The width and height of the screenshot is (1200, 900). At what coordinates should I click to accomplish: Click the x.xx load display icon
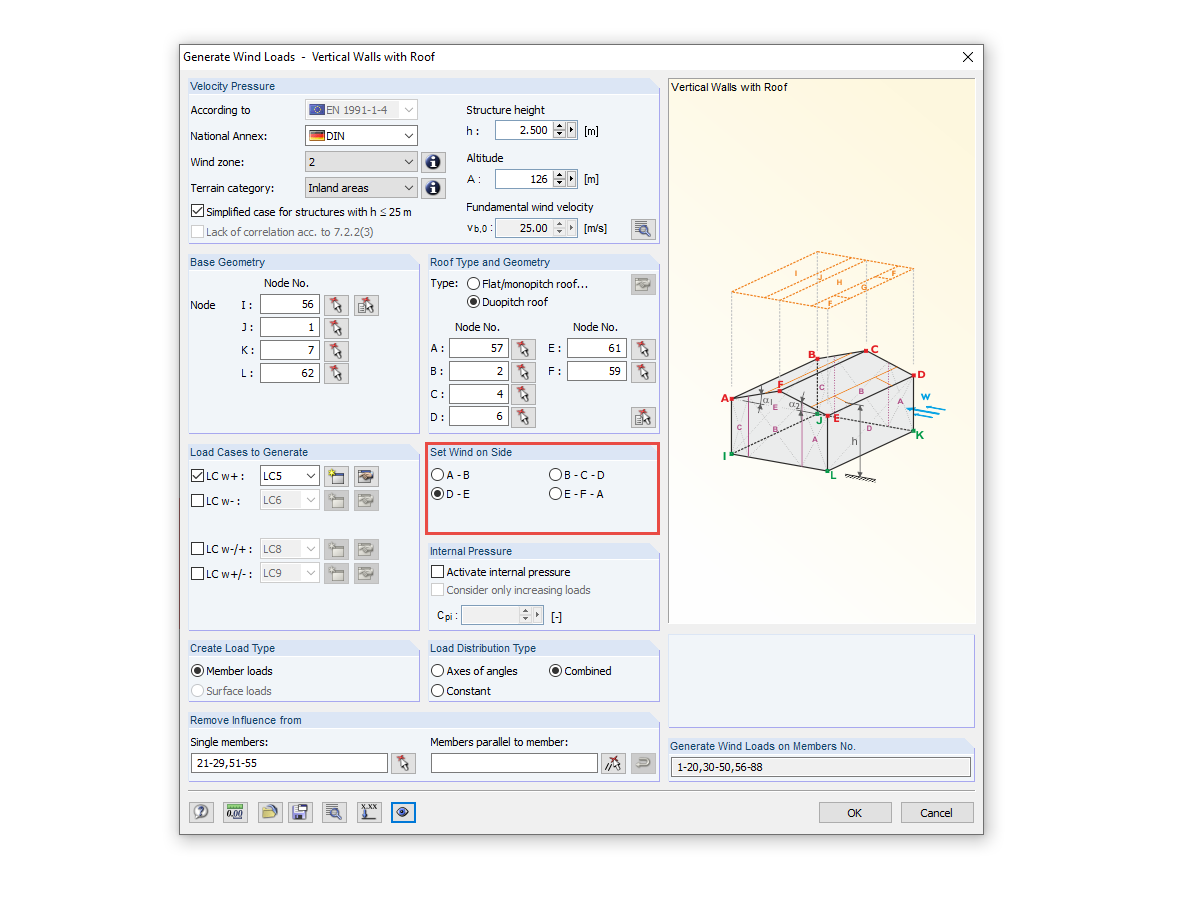[369, 812]
